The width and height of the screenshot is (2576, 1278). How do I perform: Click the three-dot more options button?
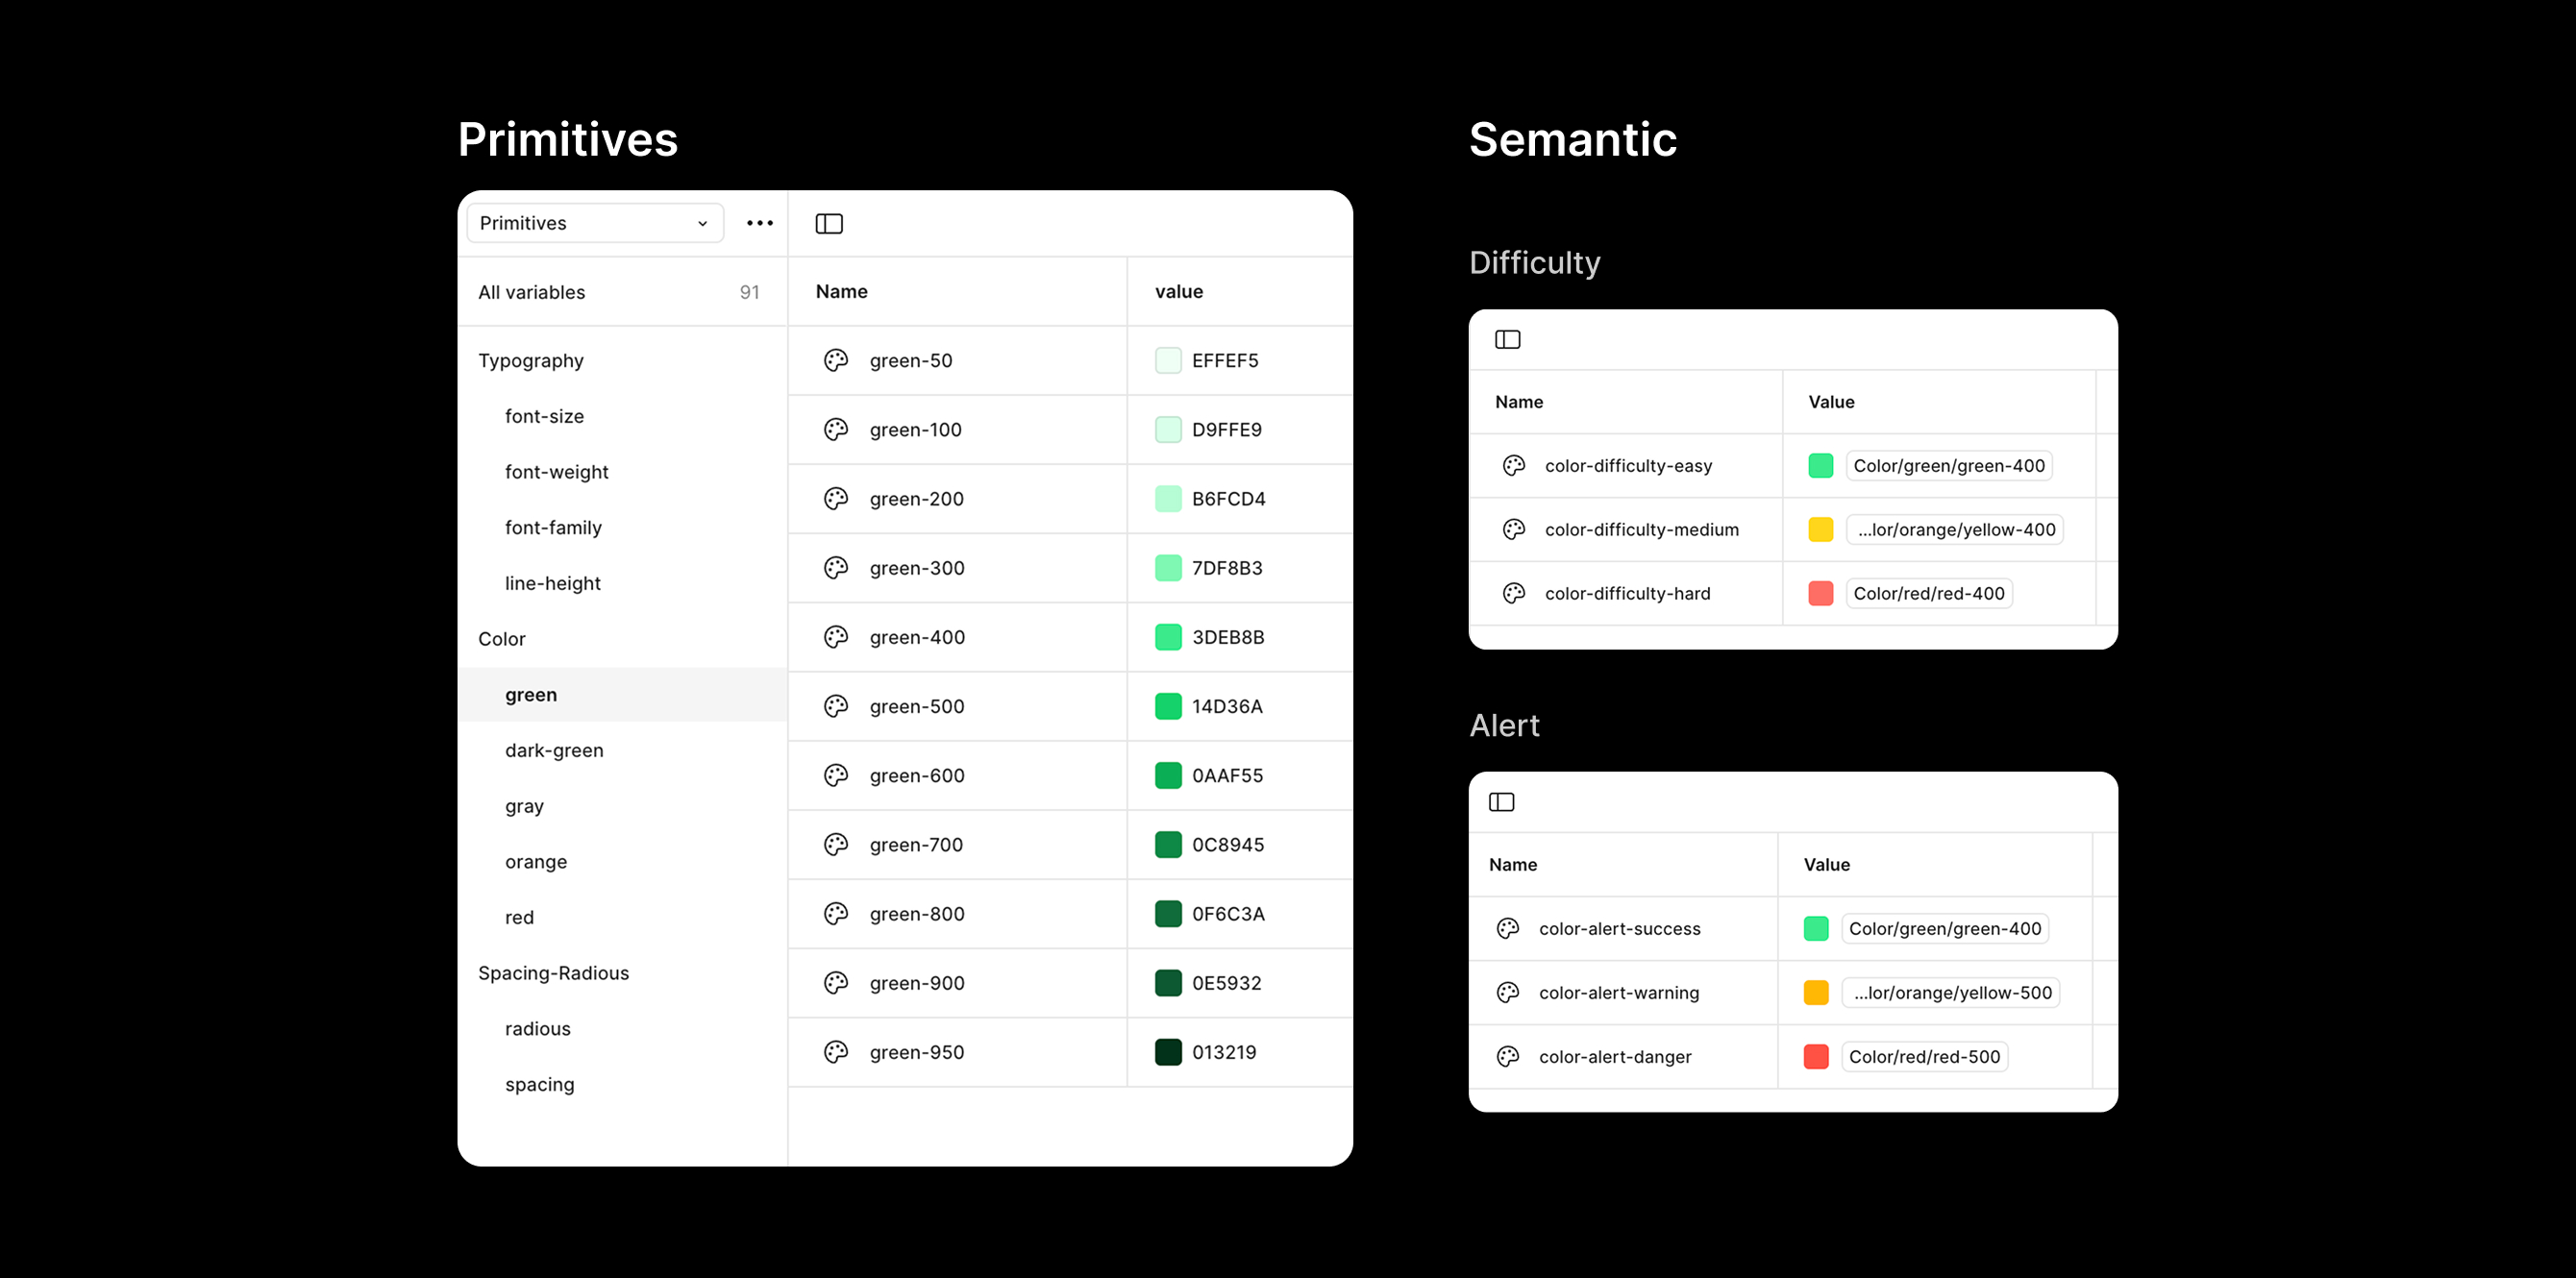pos(759,223)
